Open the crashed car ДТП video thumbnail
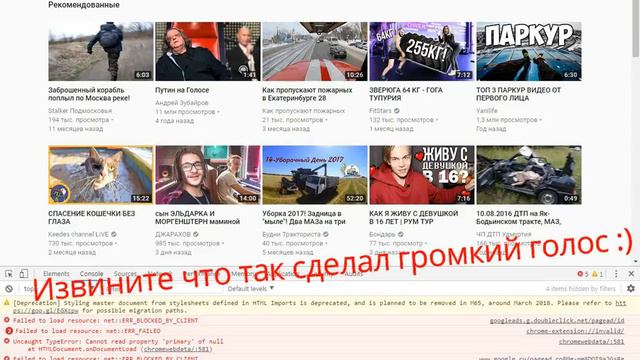 click(529, 175)
